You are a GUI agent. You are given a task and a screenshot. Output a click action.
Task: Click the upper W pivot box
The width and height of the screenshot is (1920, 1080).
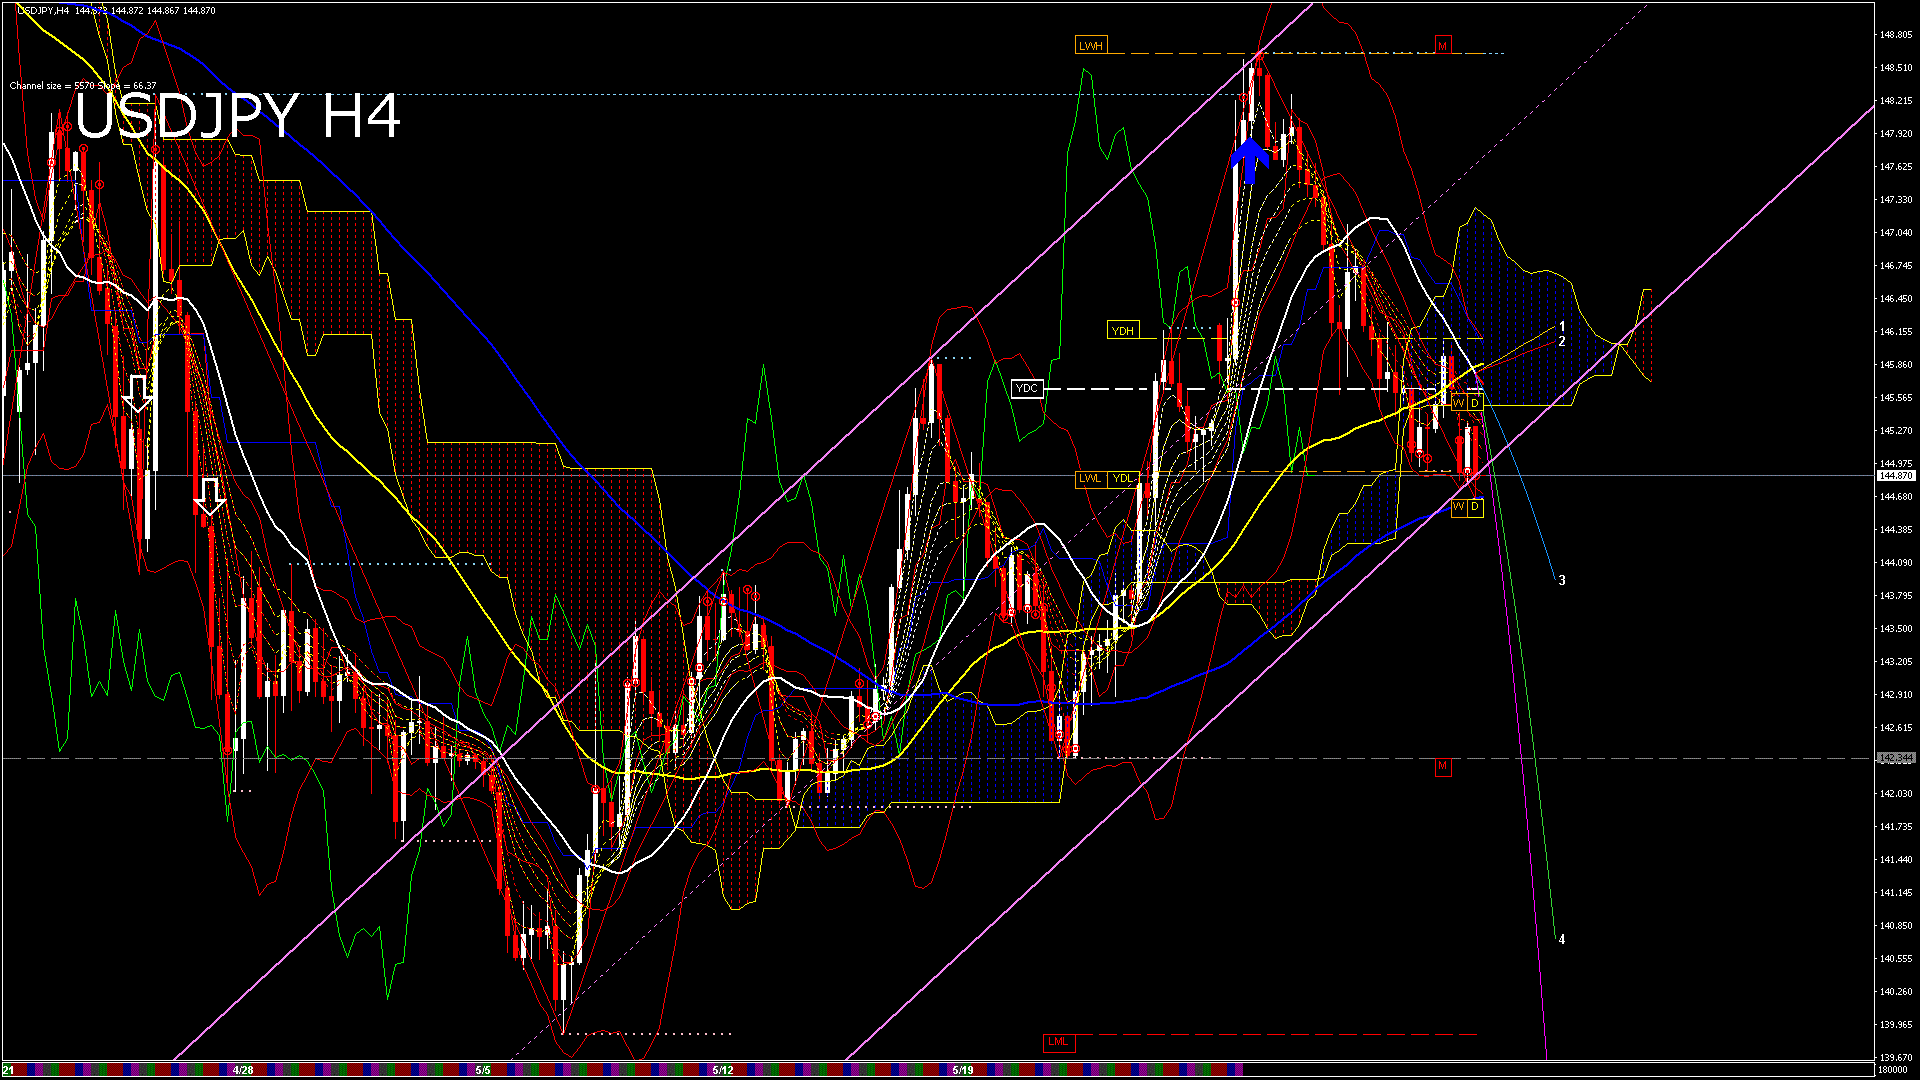(1459, 403)
